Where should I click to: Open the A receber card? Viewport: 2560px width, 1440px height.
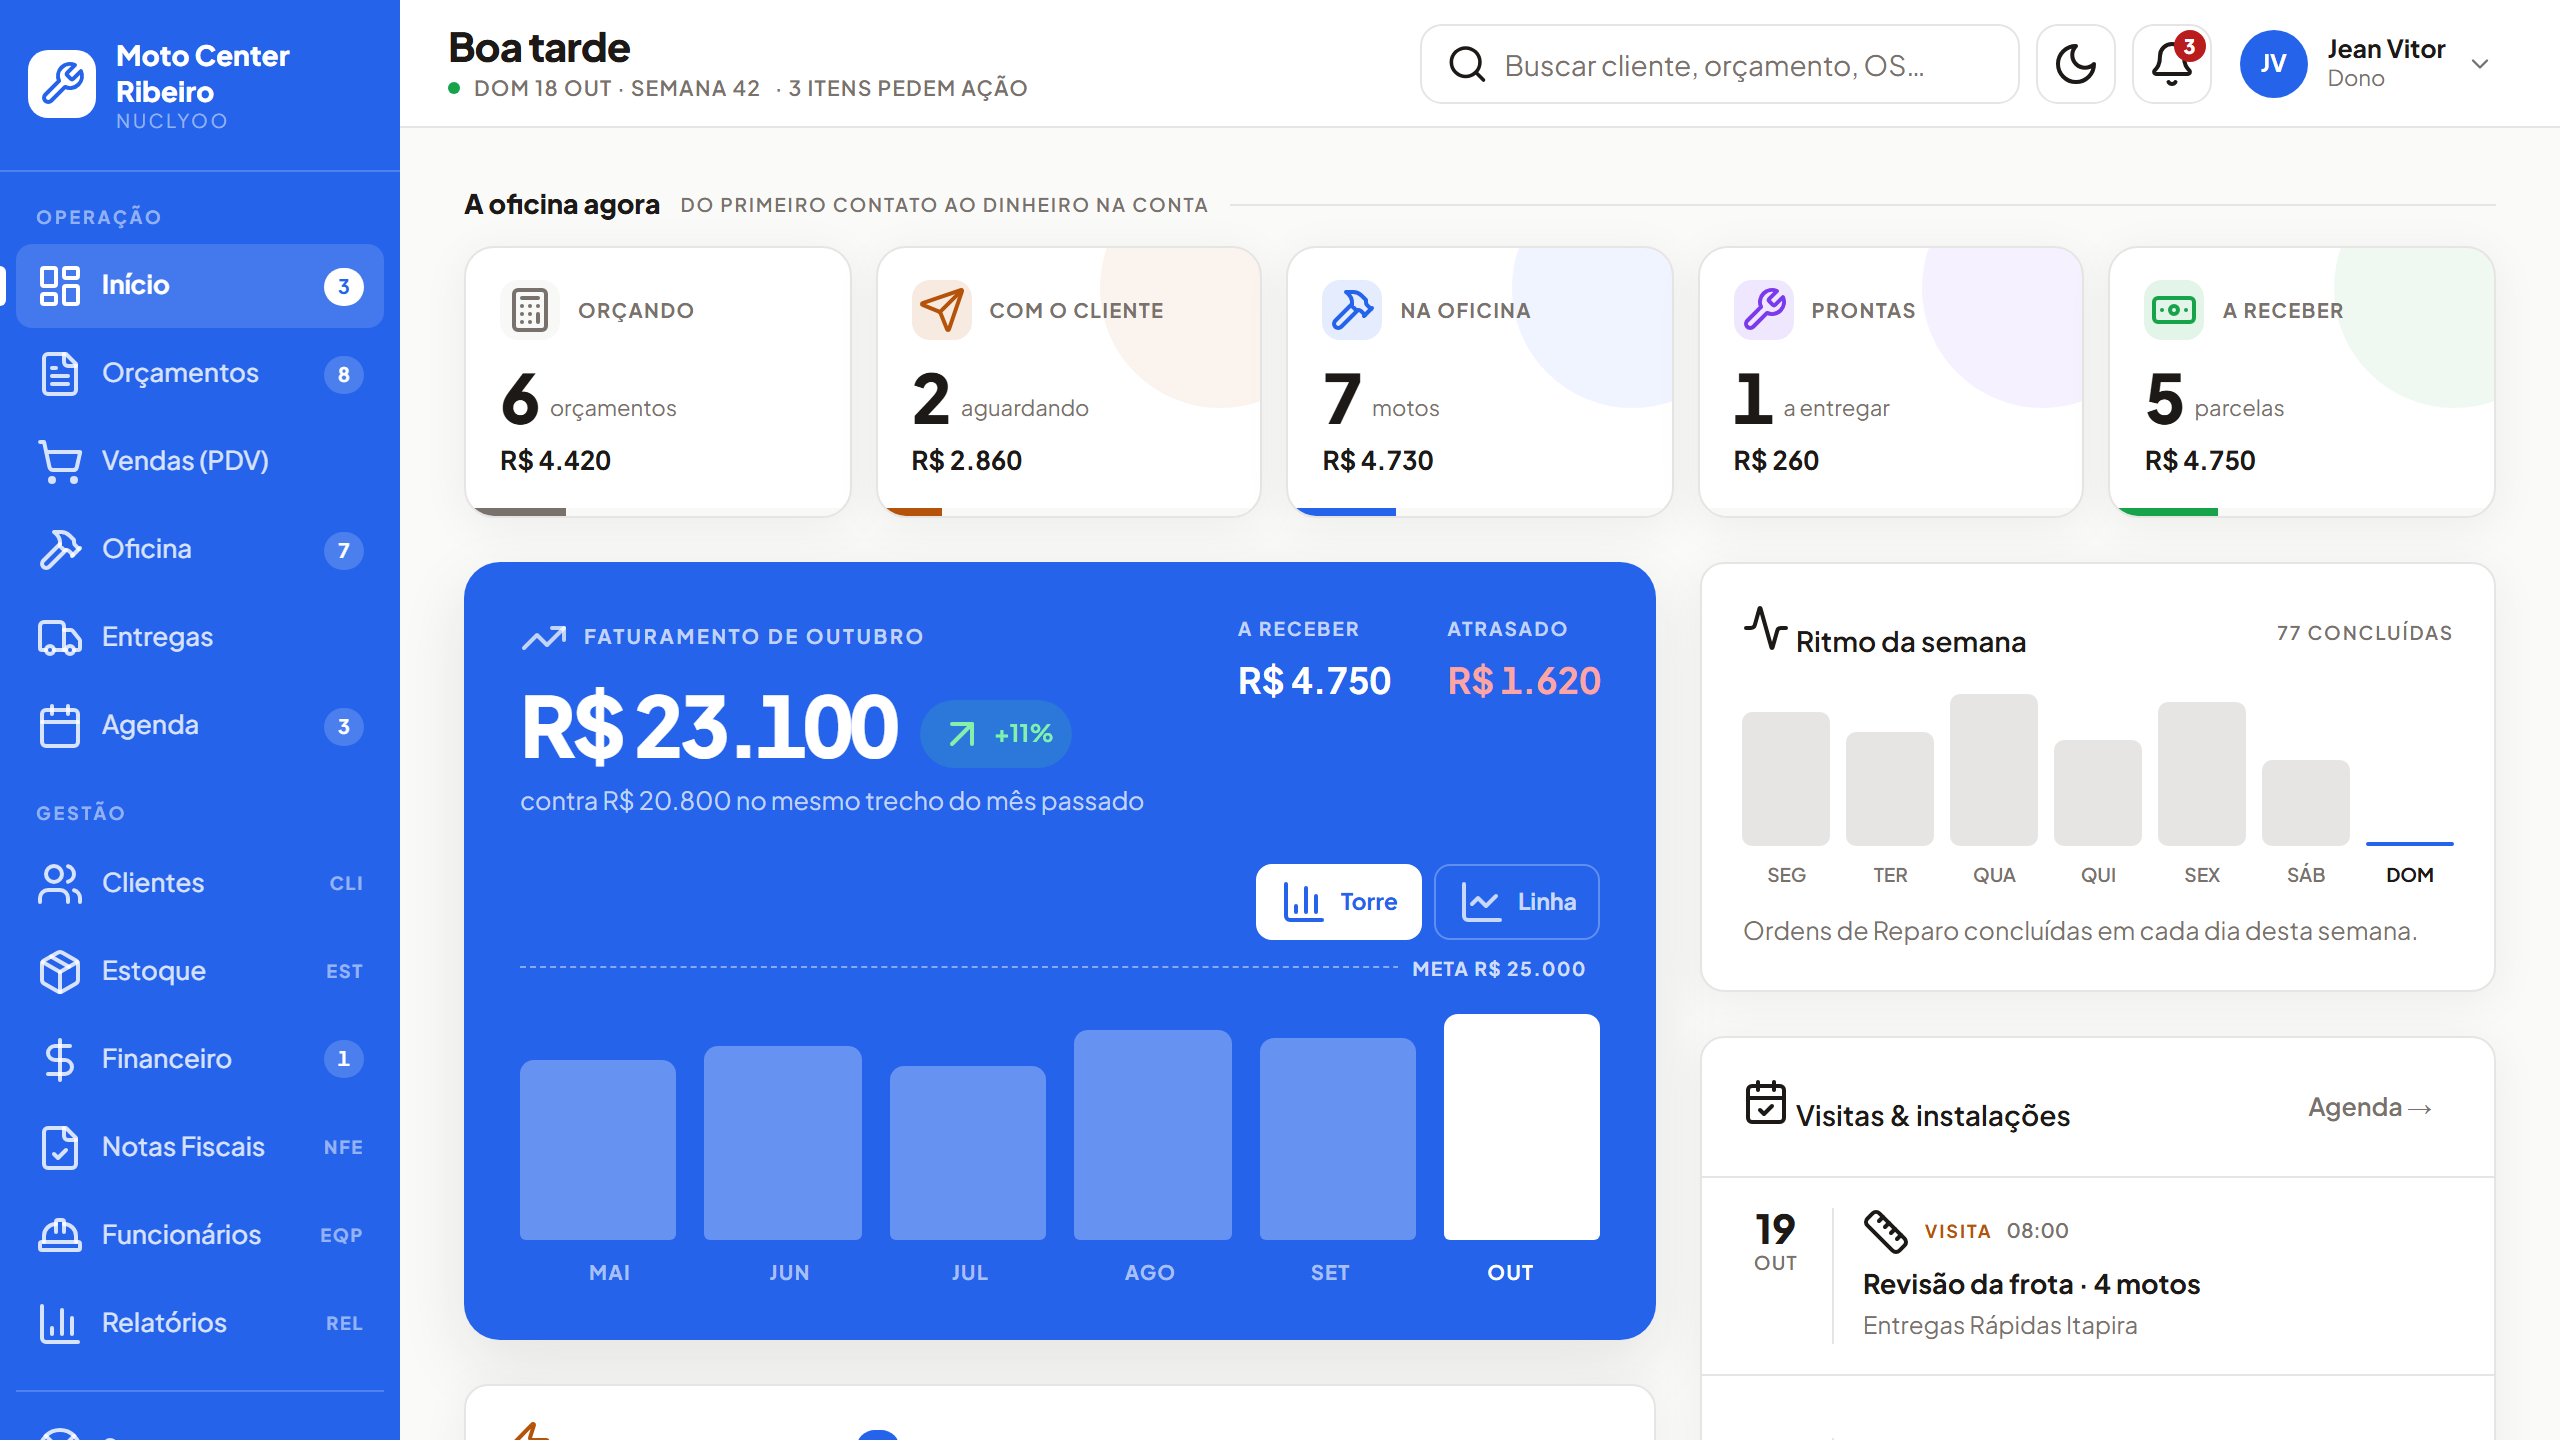tap(2302, 382)
